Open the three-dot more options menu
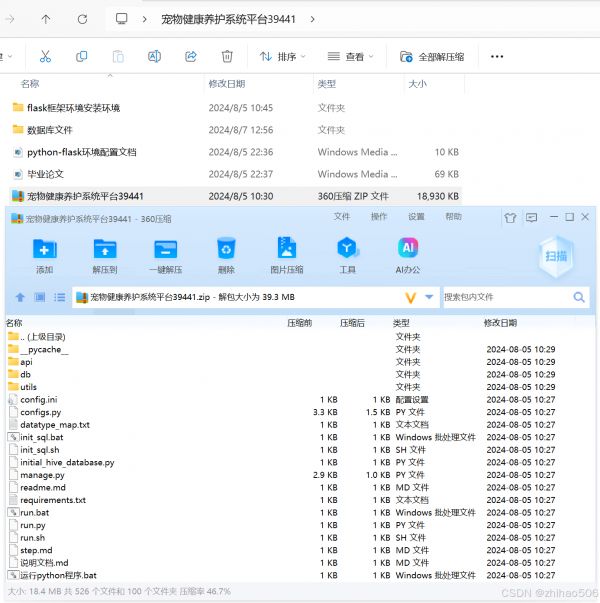The image size is (600, 603). (497, 57)
